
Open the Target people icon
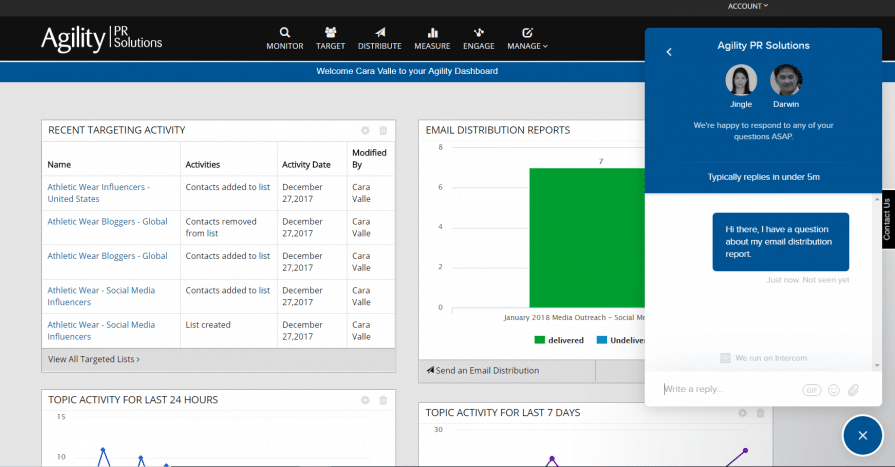[x=330, y=33]
